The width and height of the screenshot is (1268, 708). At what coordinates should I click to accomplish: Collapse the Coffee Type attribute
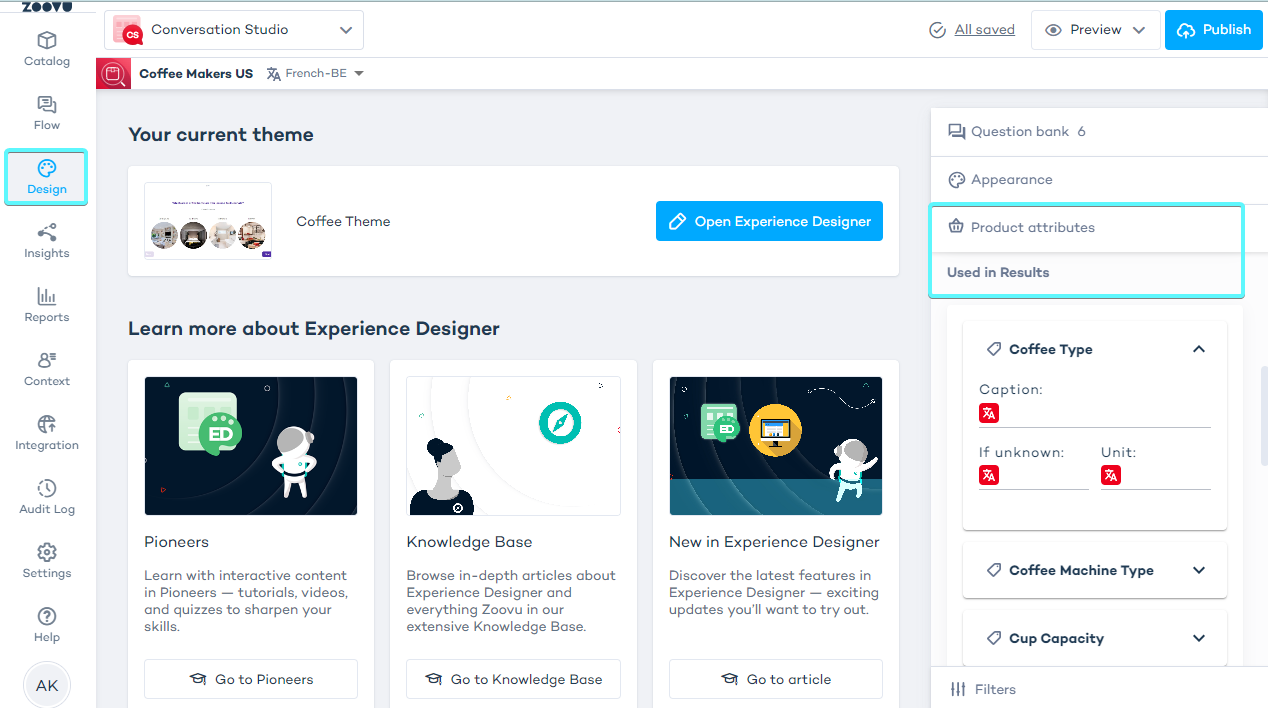(1199, 349)
